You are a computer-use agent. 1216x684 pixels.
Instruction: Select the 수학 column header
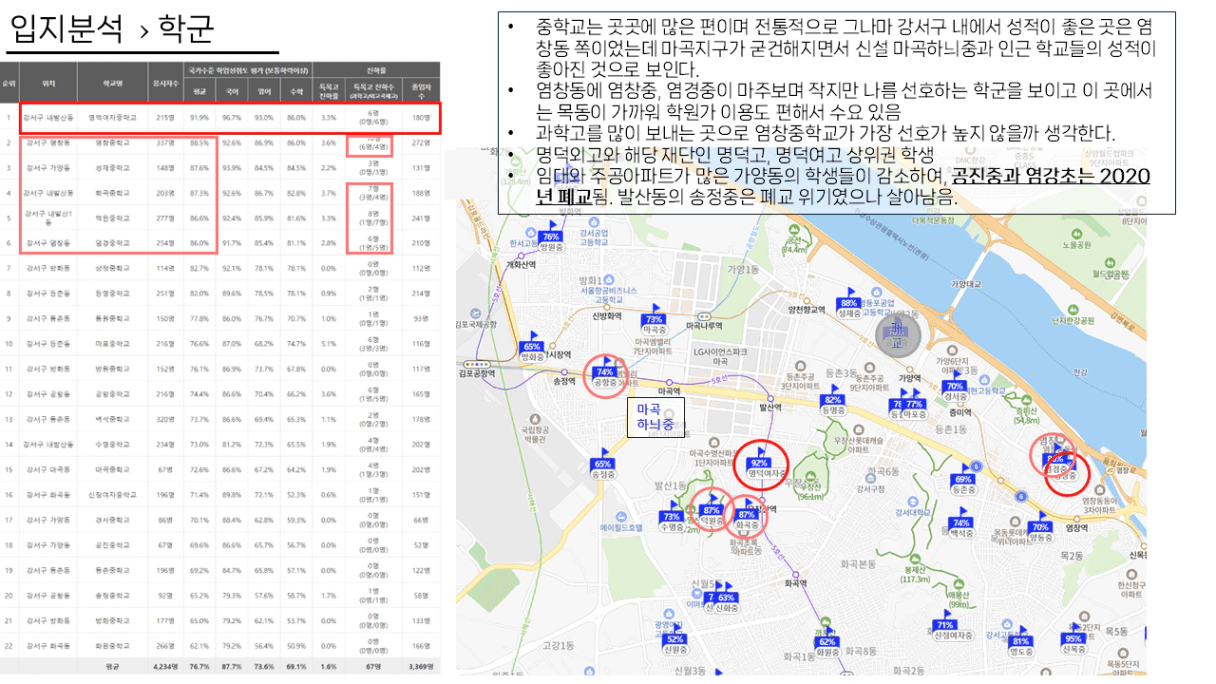click(297, 92)
